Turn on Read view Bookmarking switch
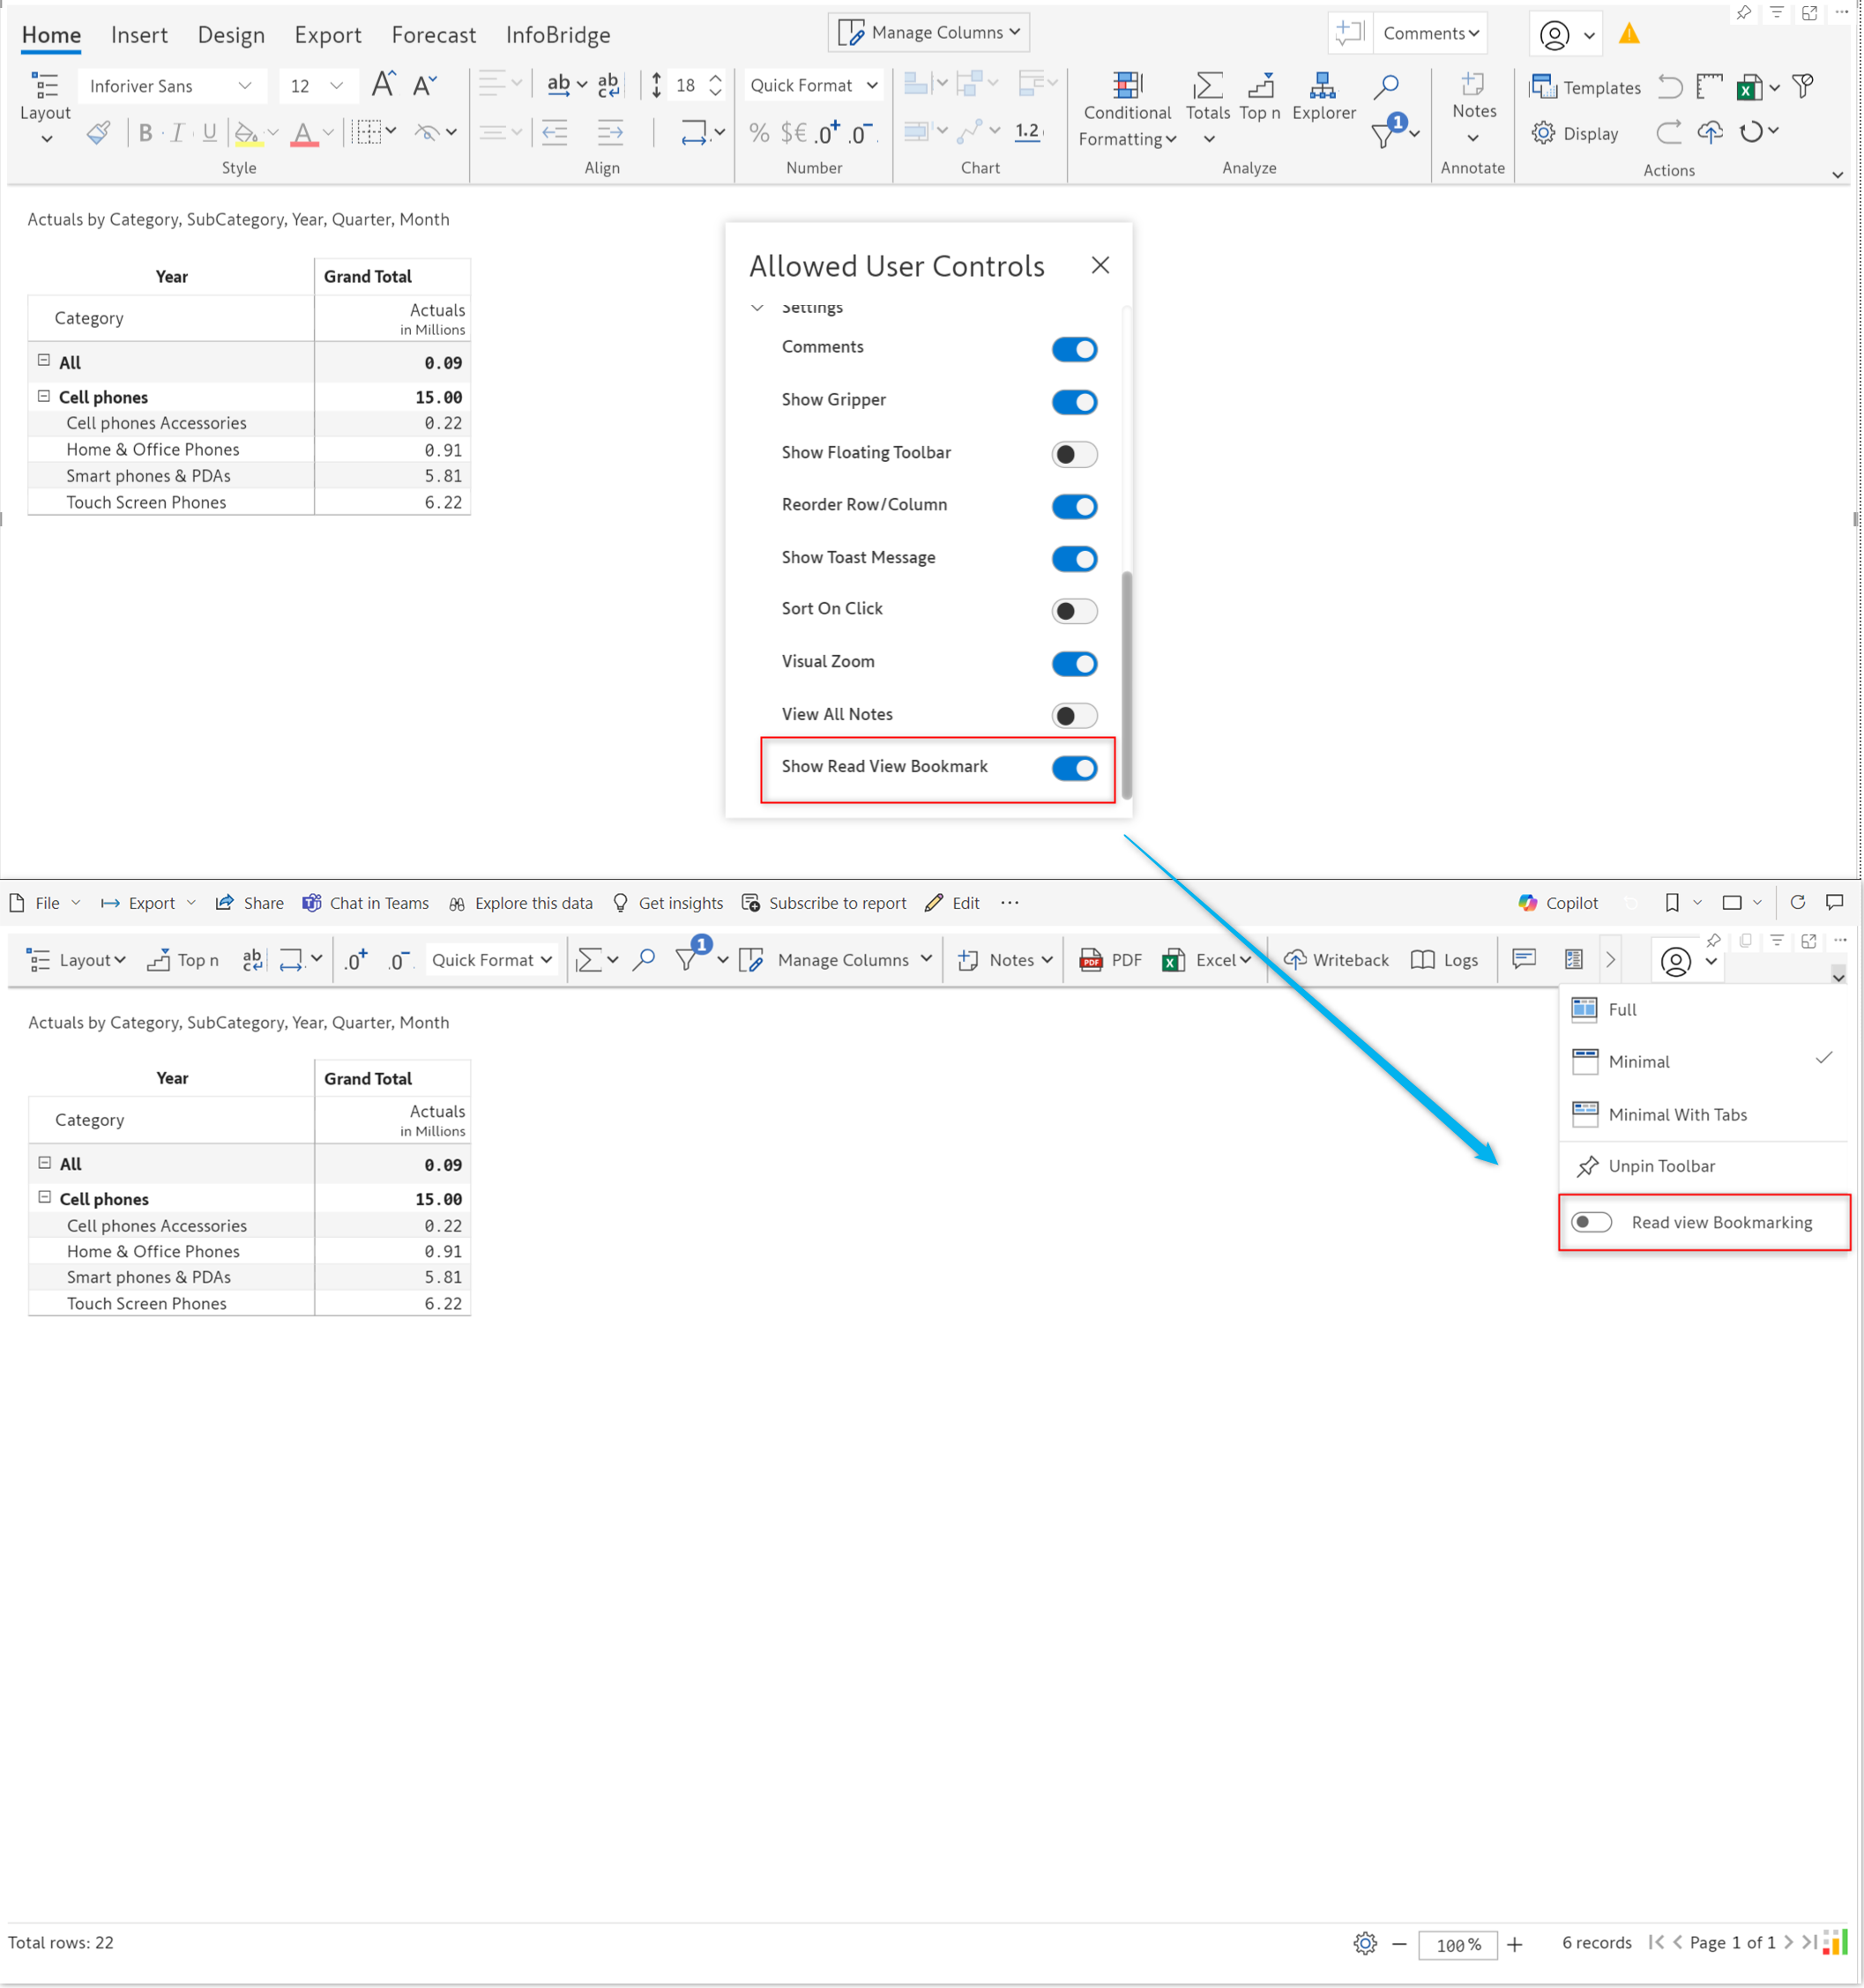This screenshot has width=1864, height=1988. (x=1591, y=1222)
